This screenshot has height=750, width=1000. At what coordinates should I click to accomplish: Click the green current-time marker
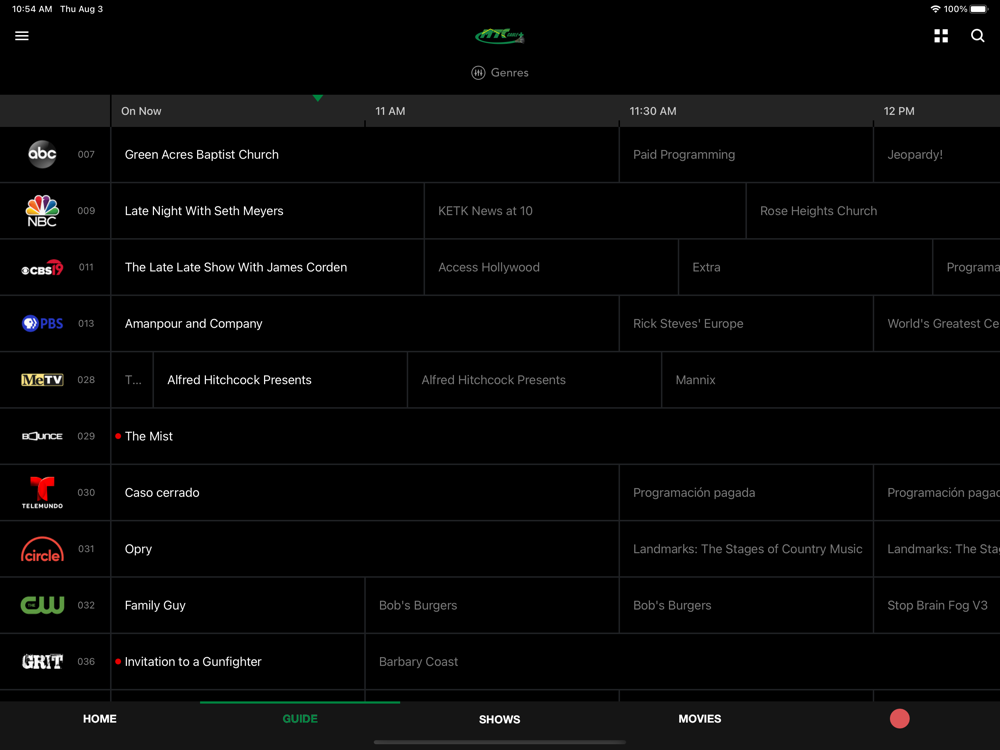pos(318,98)
